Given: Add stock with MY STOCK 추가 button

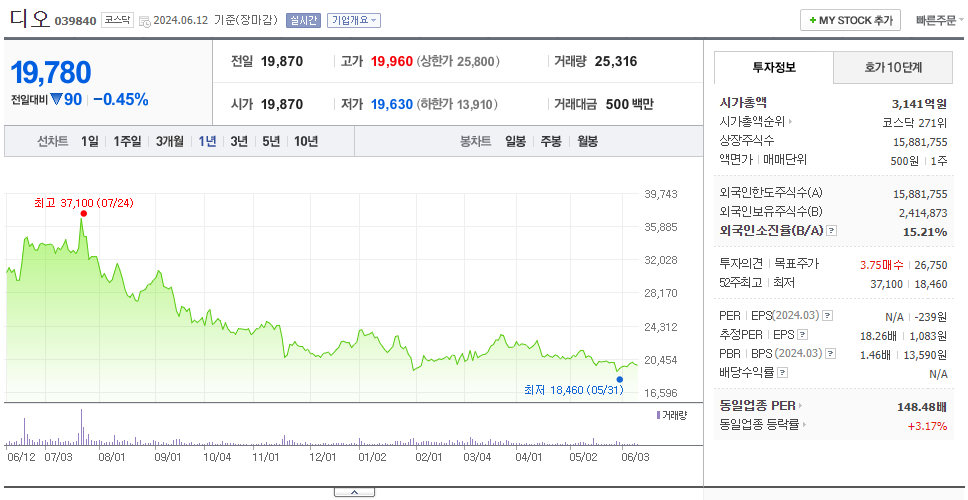Looking at the screenshot, I should (850, 20).
